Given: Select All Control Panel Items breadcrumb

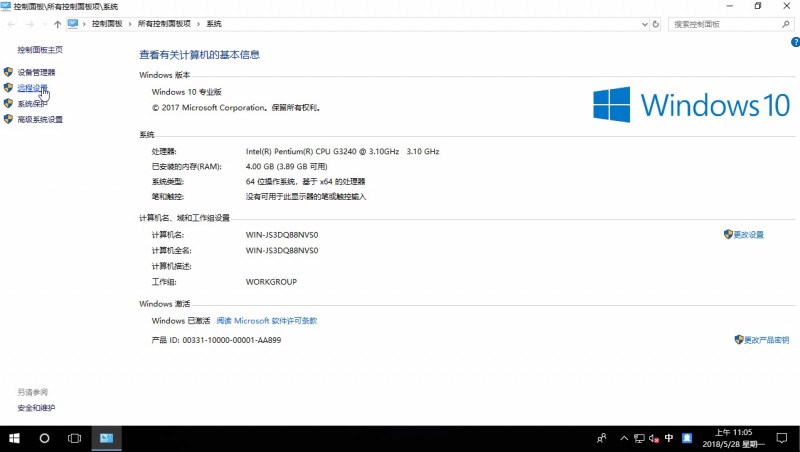Looking at the screenshot, I should (164, 24).
